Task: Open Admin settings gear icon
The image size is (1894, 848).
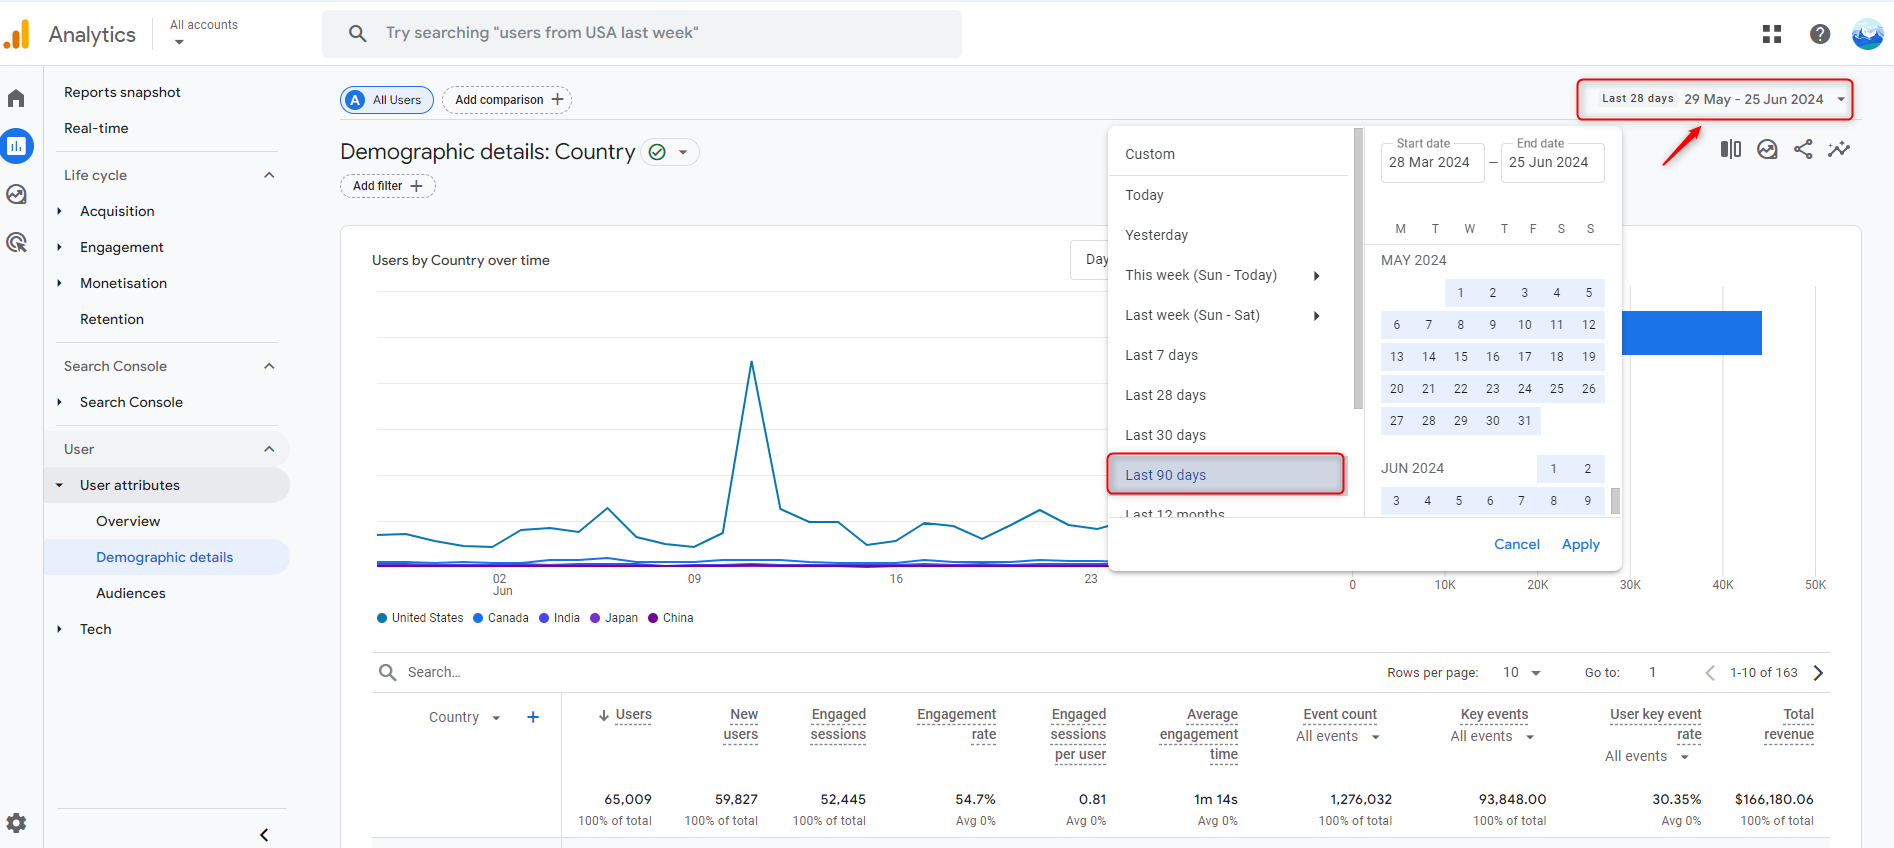Action: pyautogui.click(x=16, y=823)
